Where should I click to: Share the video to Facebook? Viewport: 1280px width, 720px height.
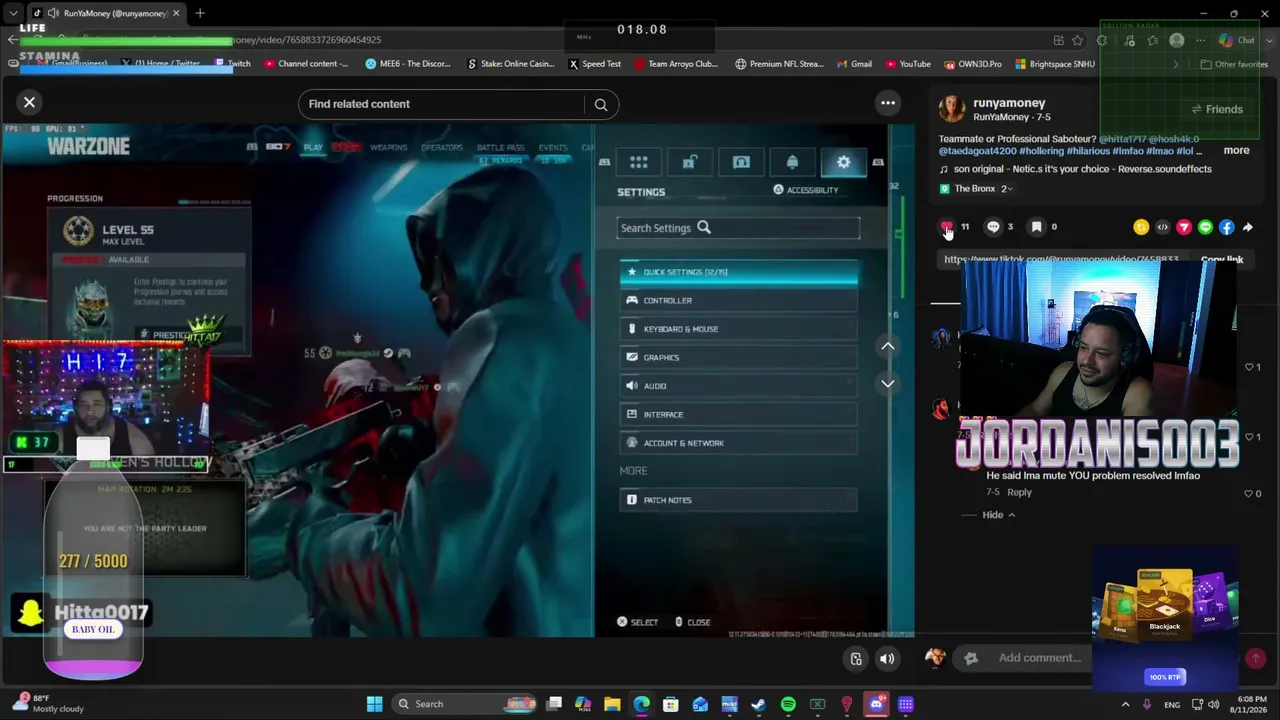point(1227,227)
